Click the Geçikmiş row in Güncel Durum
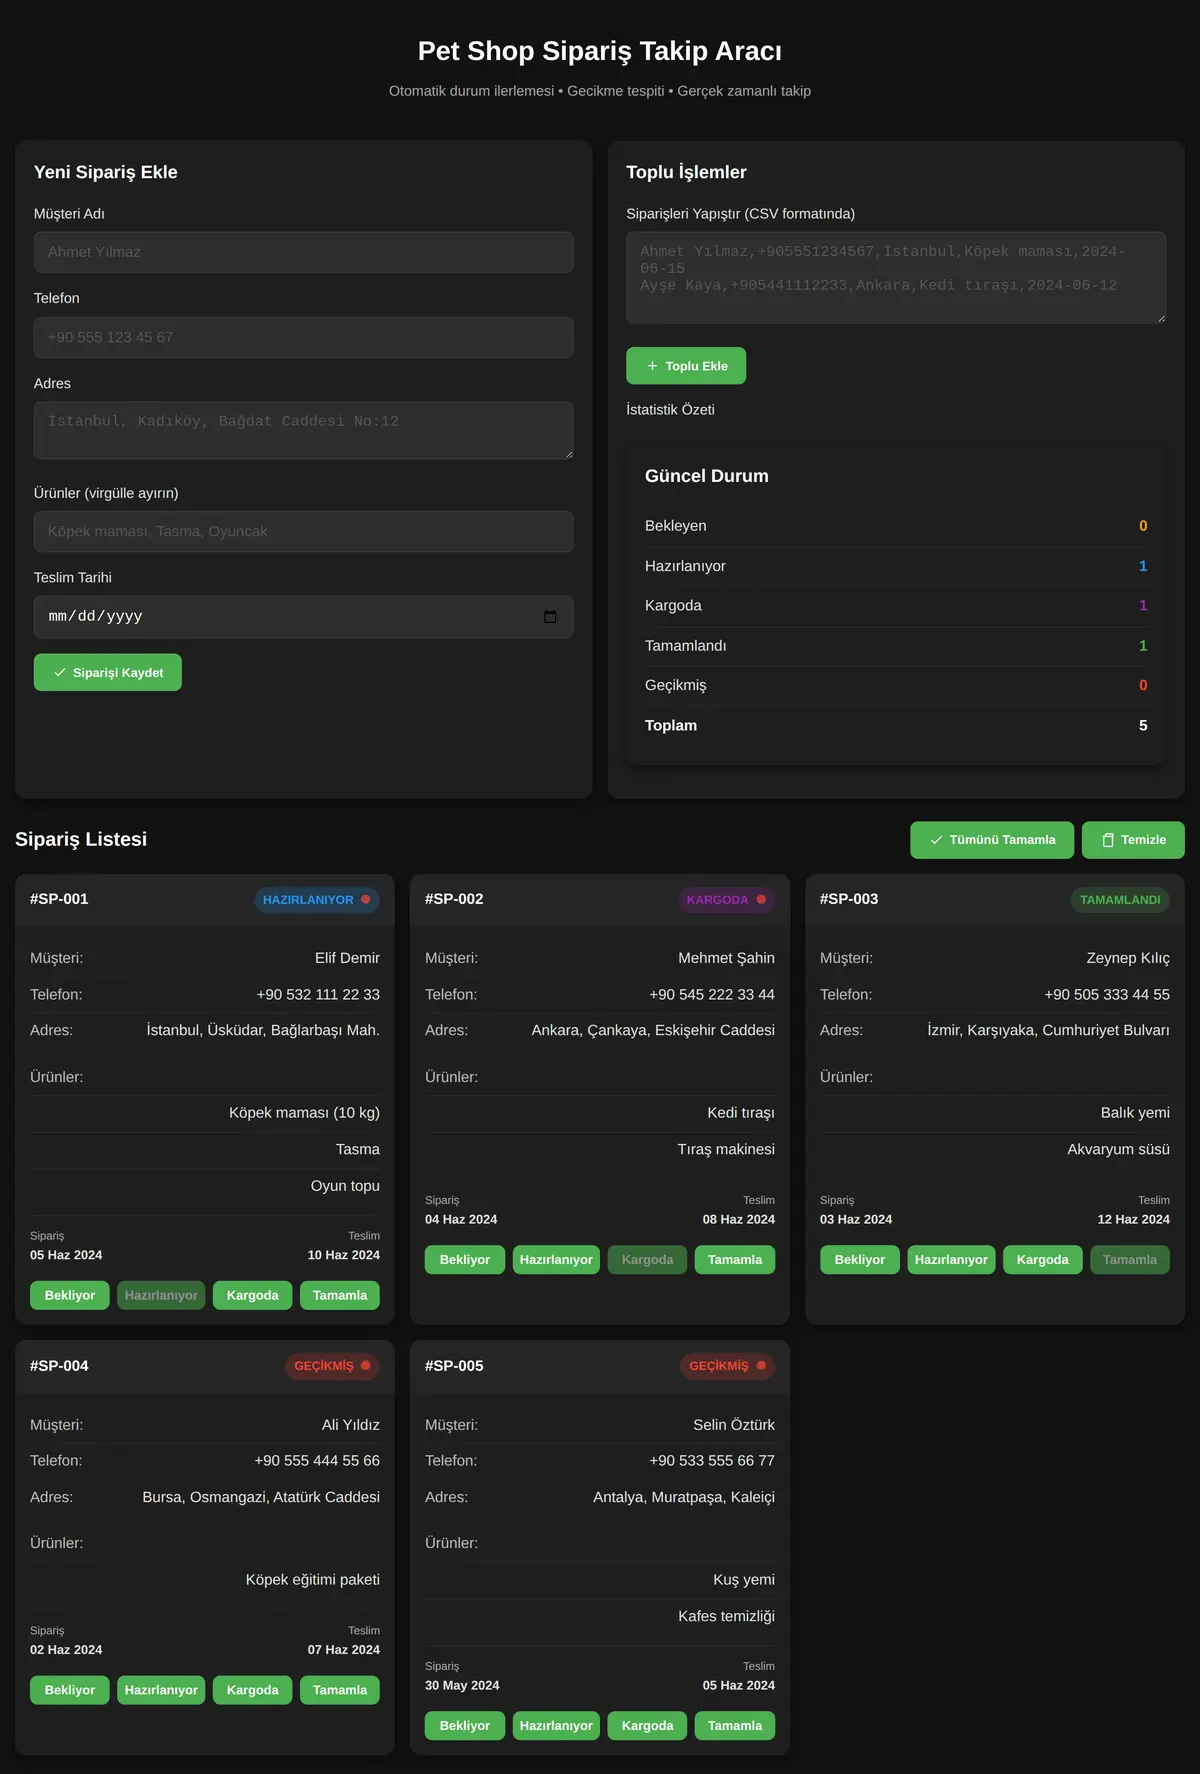The image size is (1200, 1774). tap(896, 686)
